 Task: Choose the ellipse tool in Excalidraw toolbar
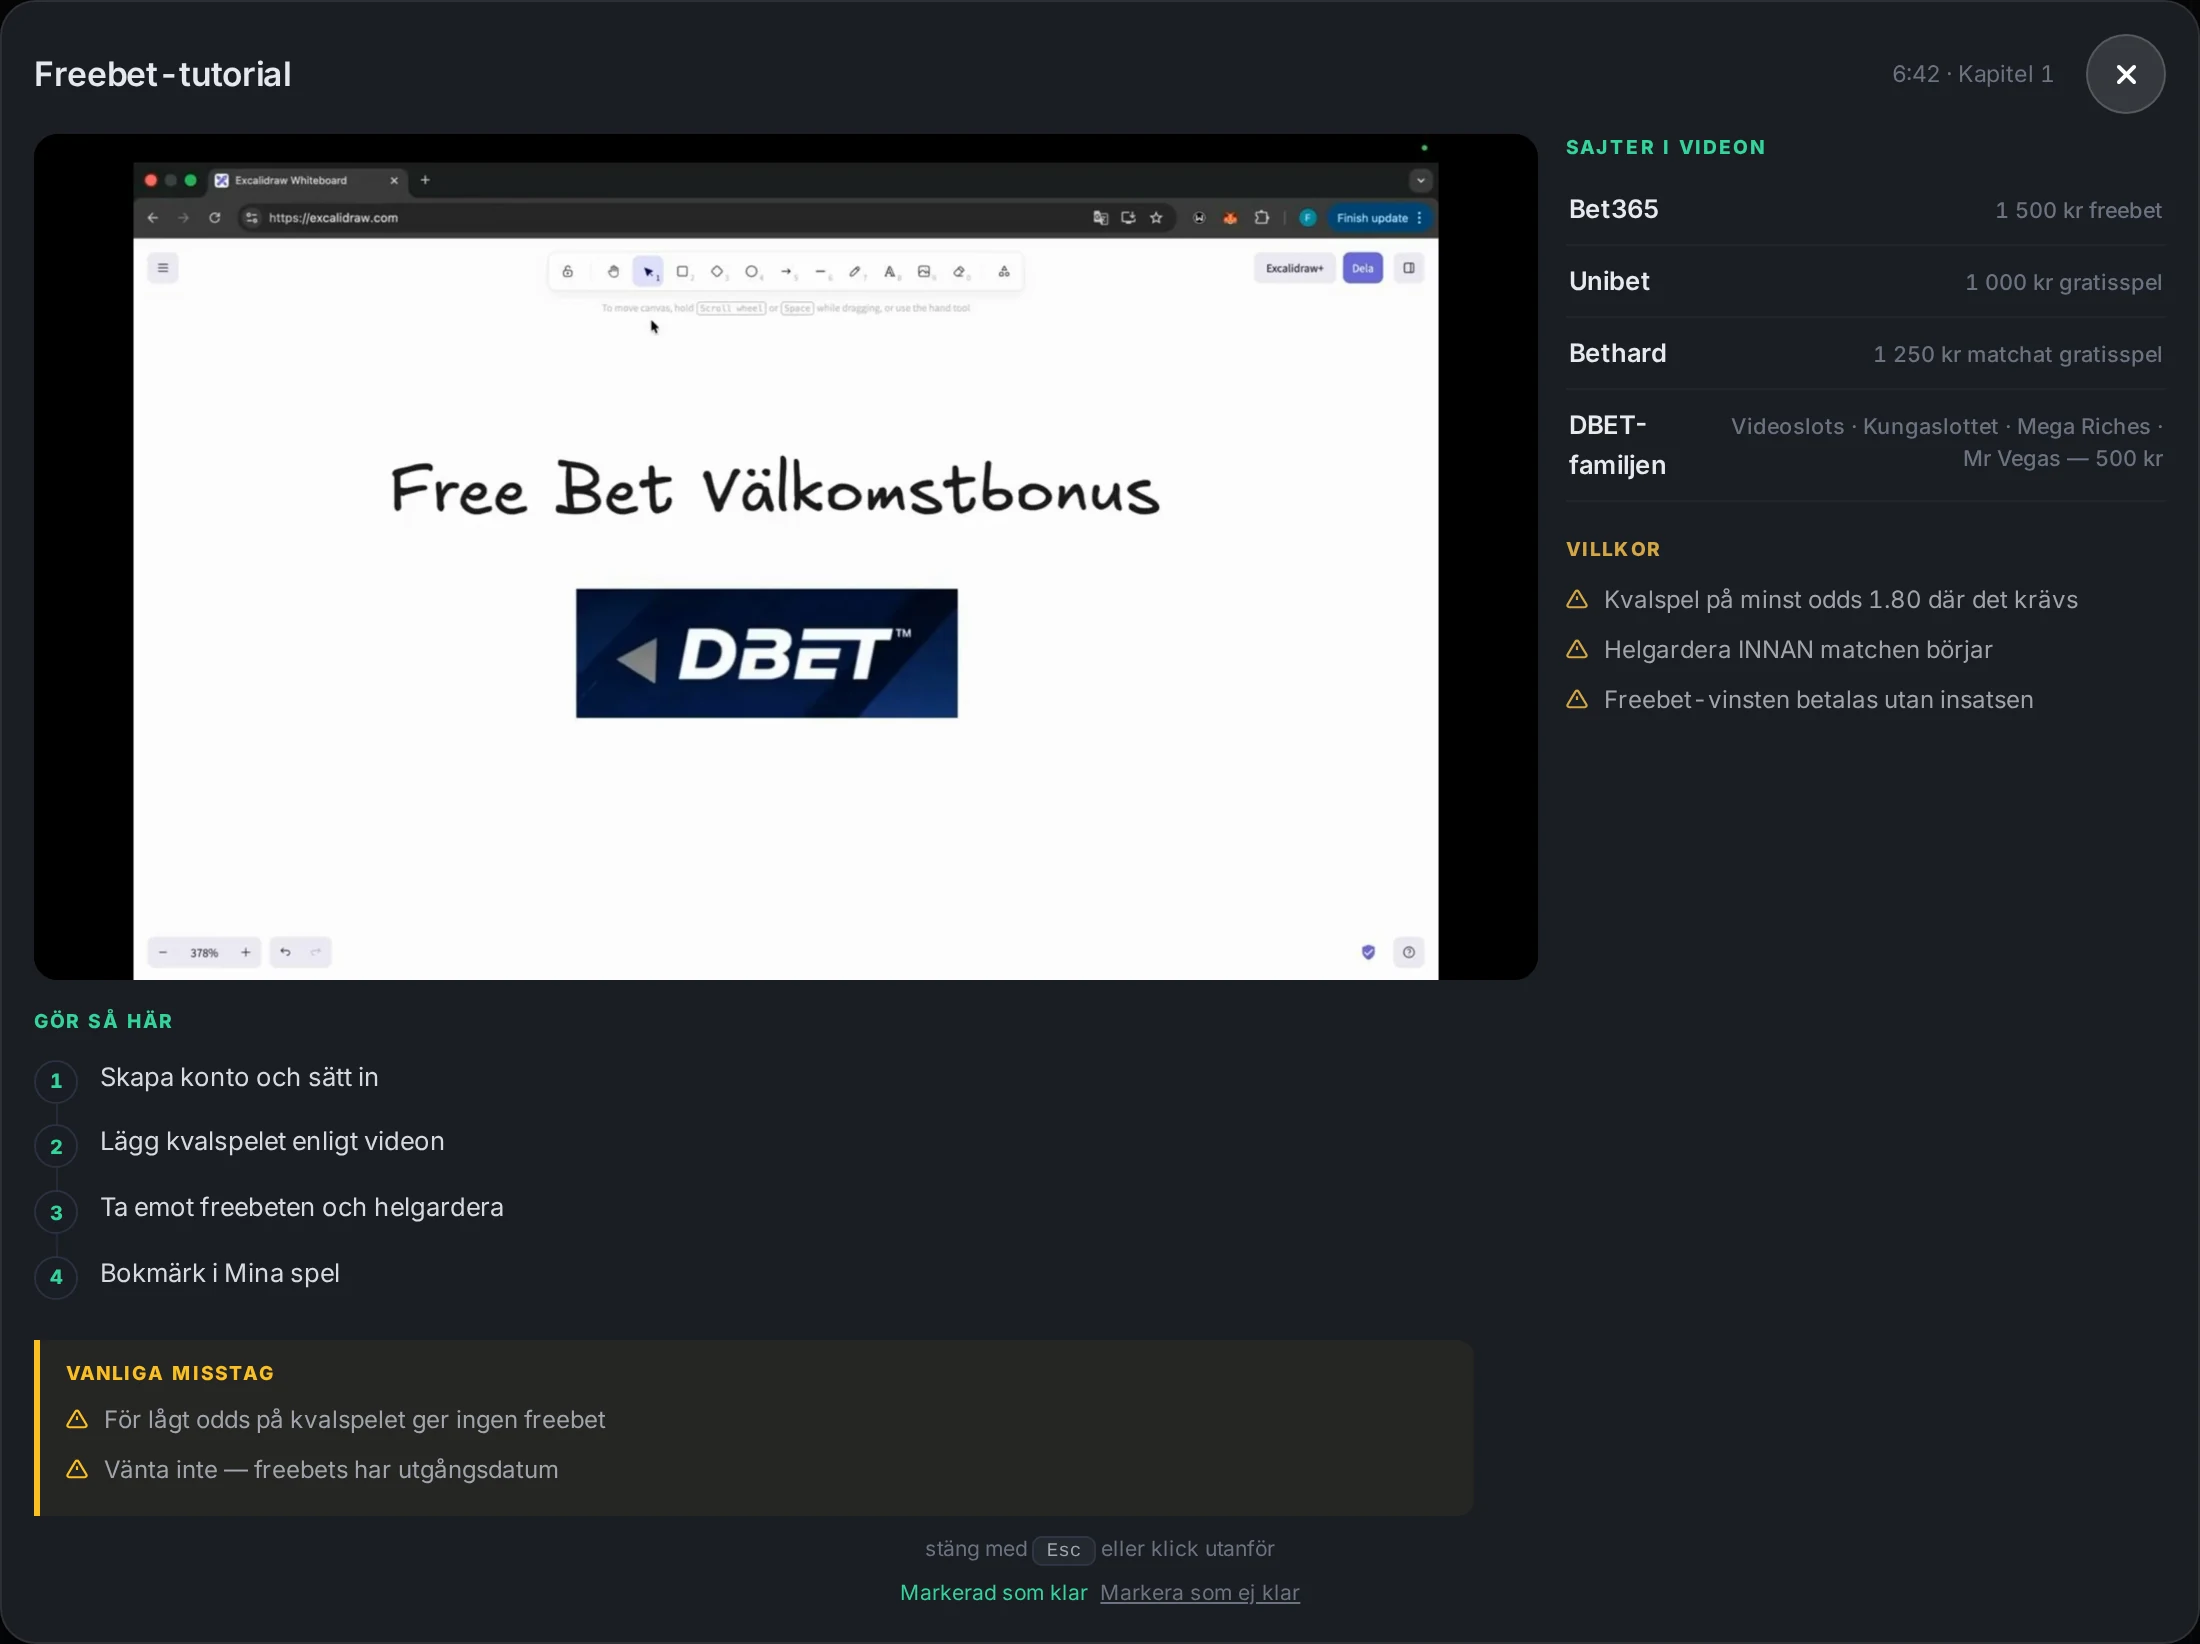click(x=752, y=271)
